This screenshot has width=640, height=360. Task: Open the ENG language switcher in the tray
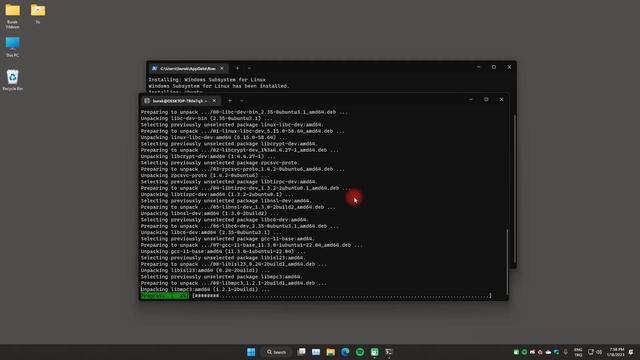pos(578,352)
